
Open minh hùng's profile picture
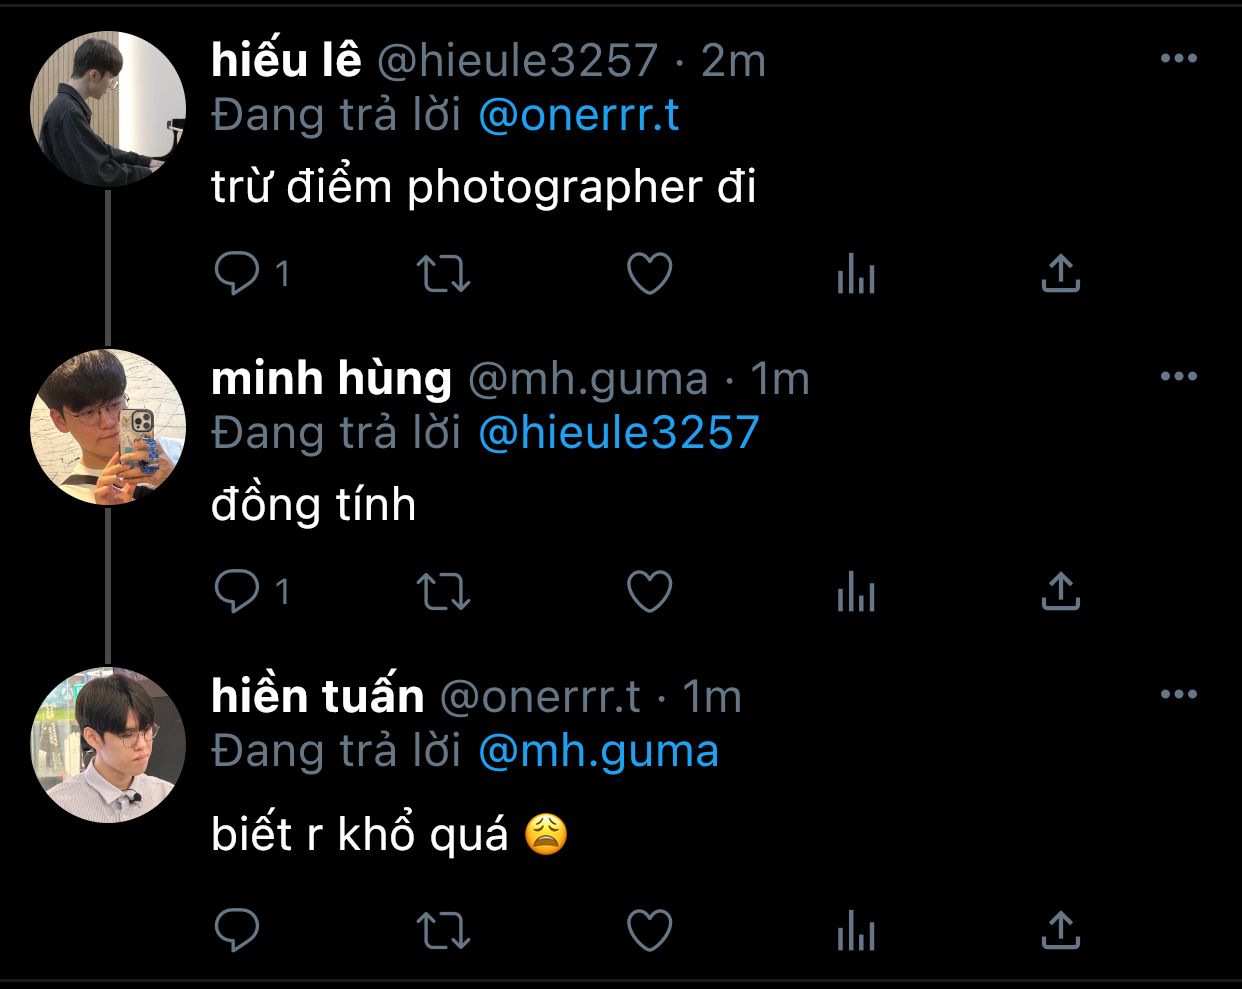pyautogui.click(x=108, y=427)
